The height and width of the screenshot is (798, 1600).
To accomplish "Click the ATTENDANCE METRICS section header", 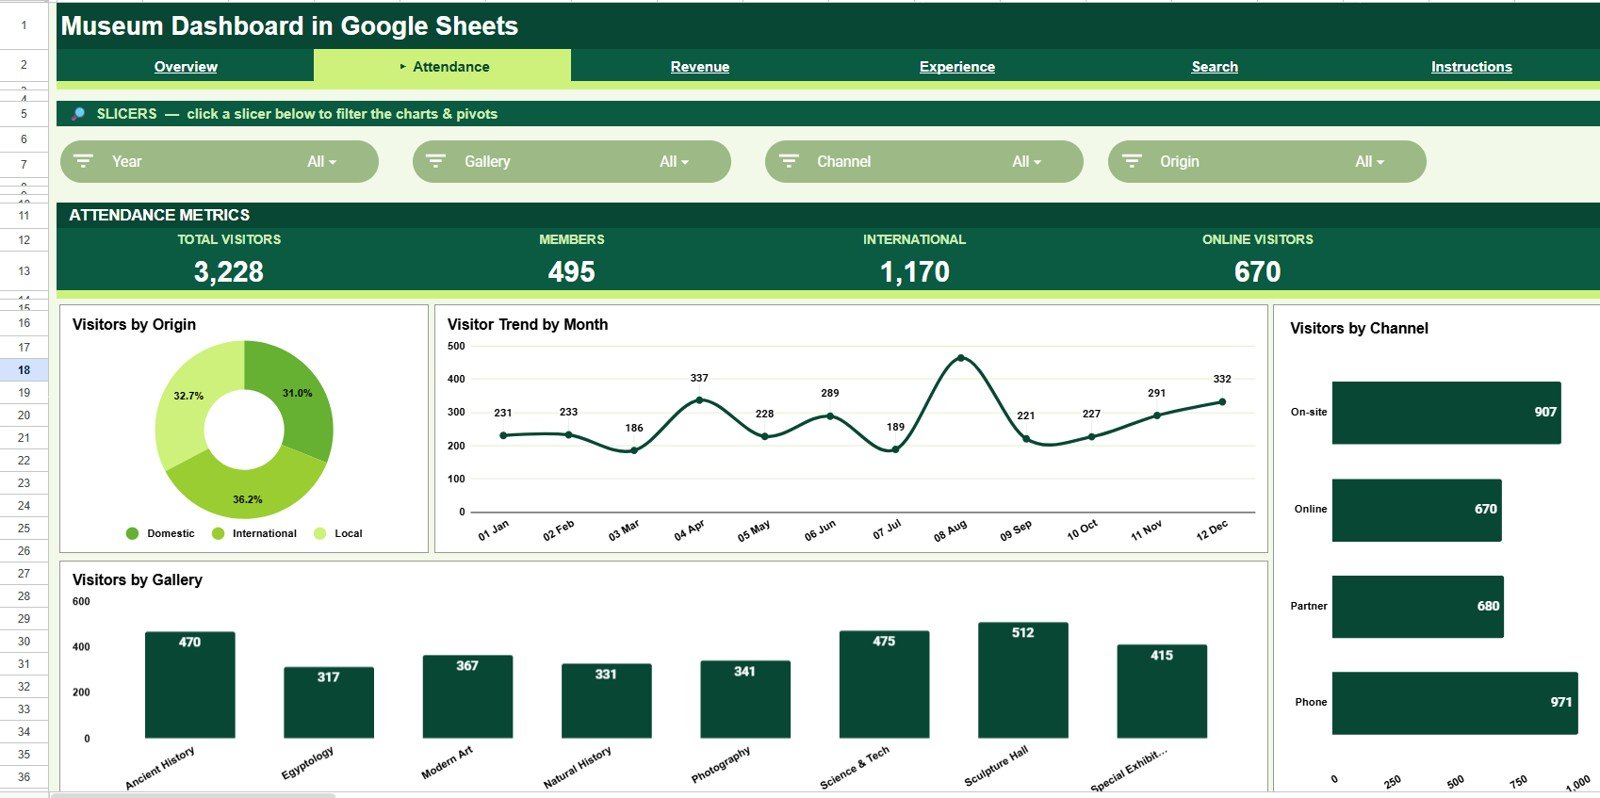I will click(x=160, y=215).
